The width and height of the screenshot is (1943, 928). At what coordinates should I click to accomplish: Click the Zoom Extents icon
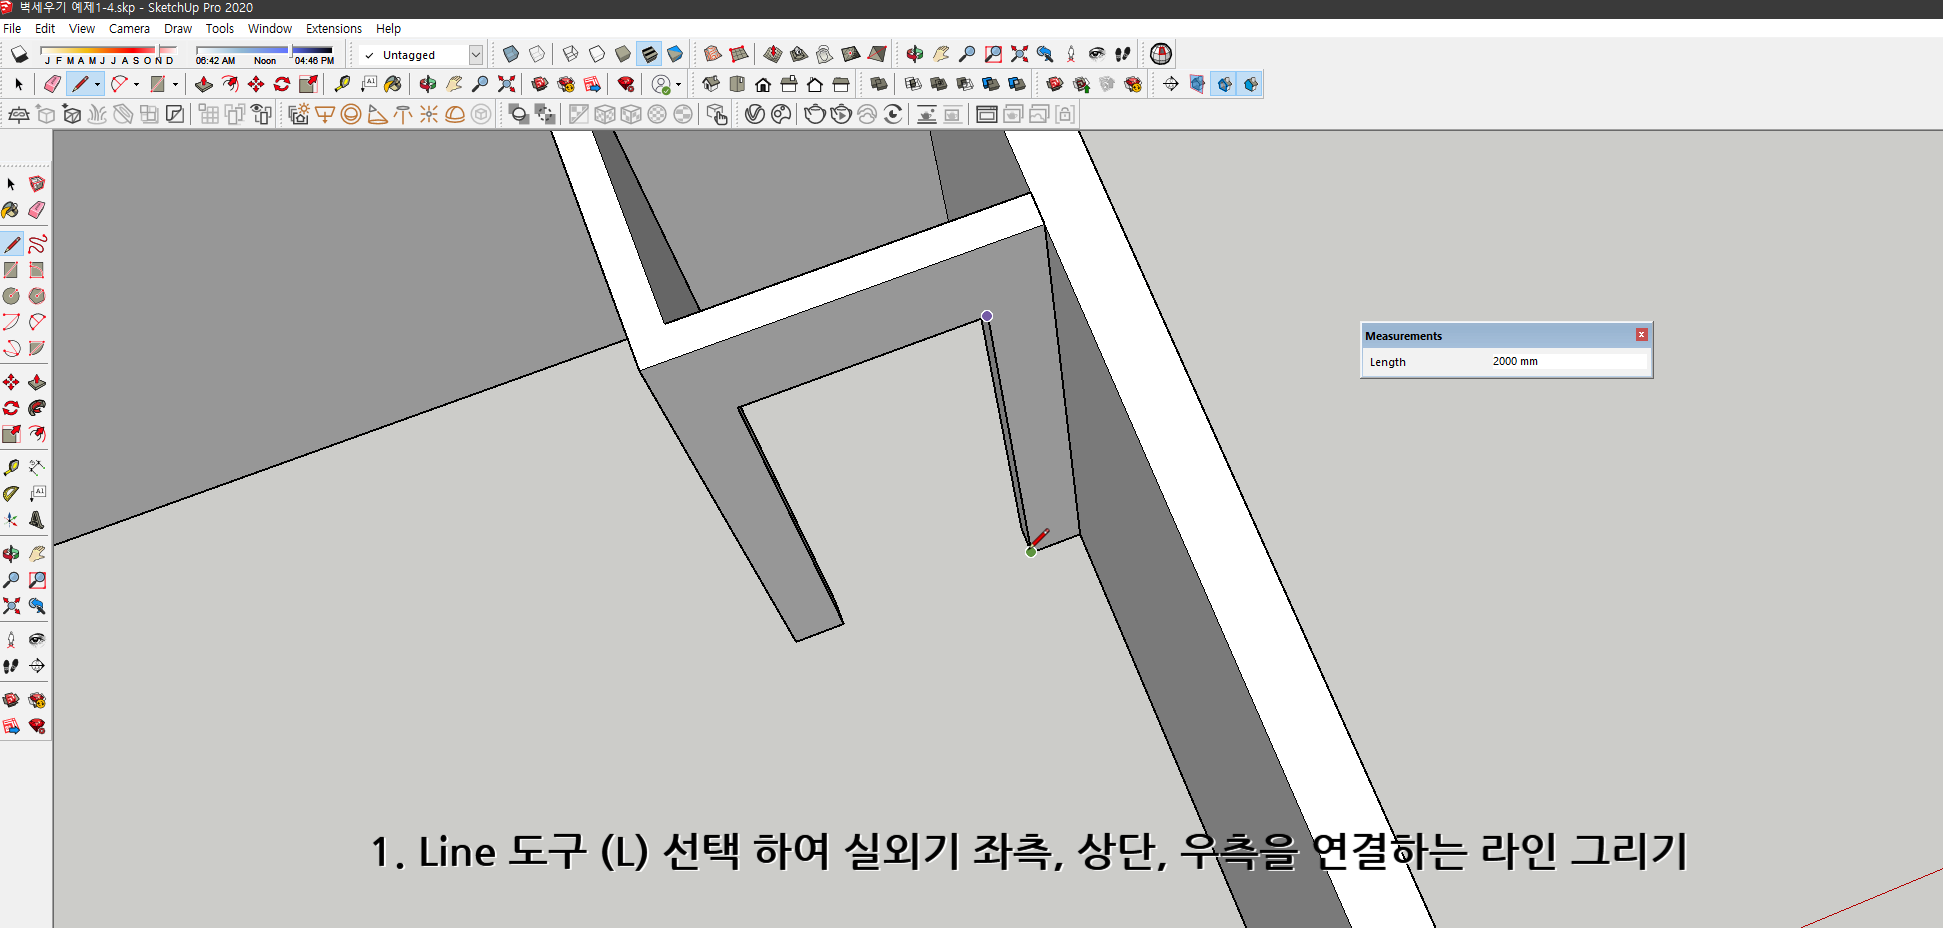tap(506, 84)
